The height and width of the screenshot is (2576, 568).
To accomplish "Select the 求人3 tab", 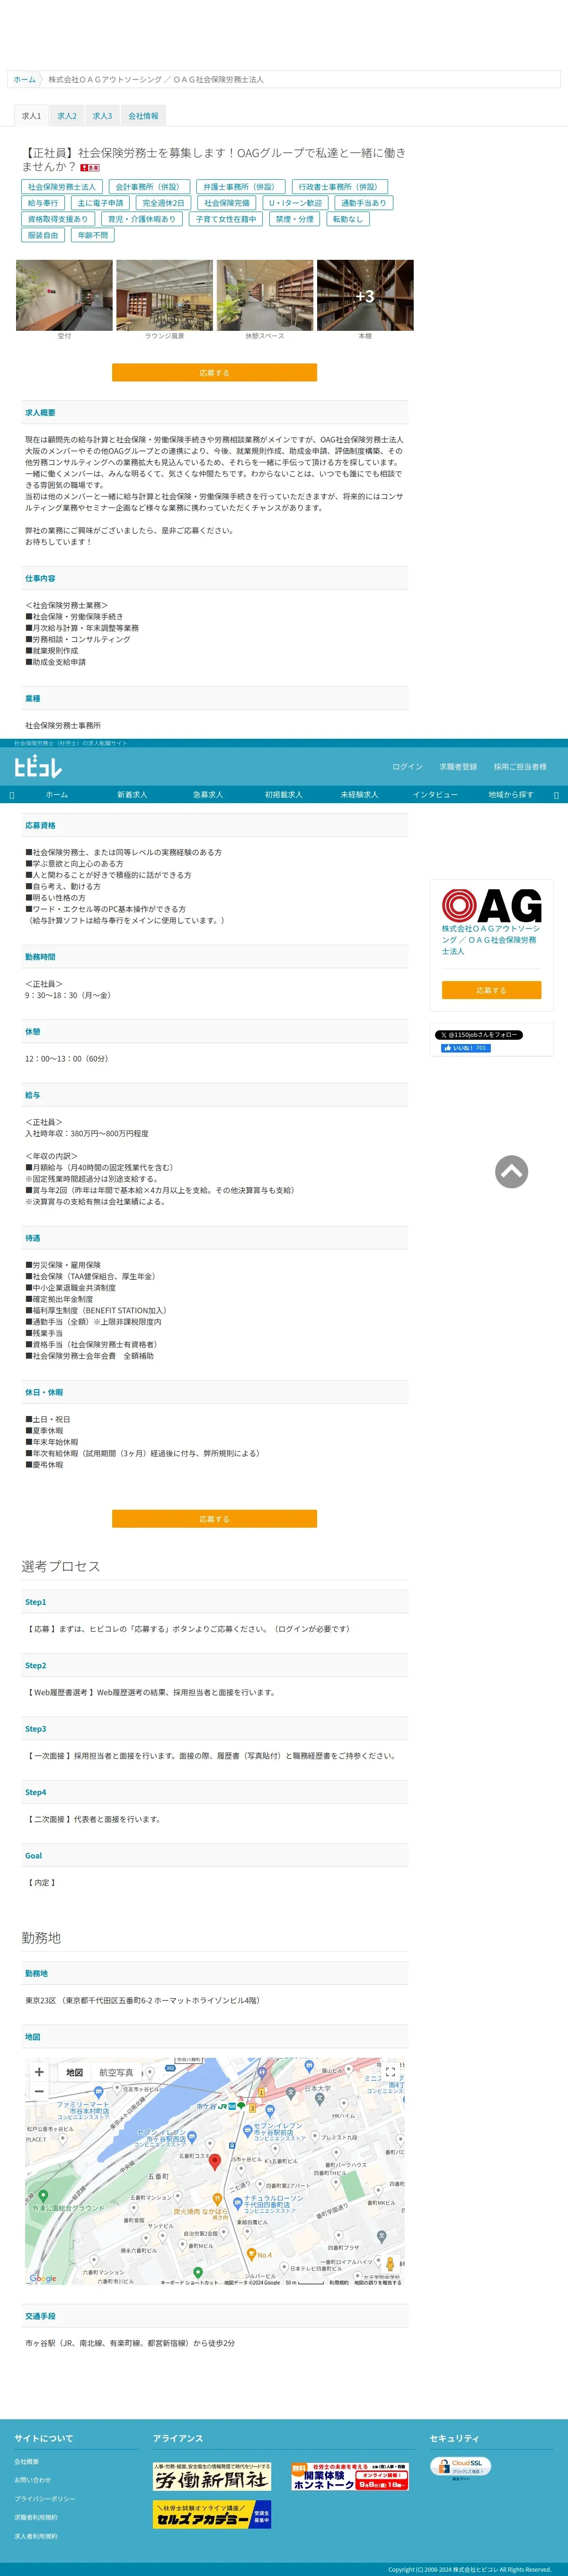I will pos(102,116).
